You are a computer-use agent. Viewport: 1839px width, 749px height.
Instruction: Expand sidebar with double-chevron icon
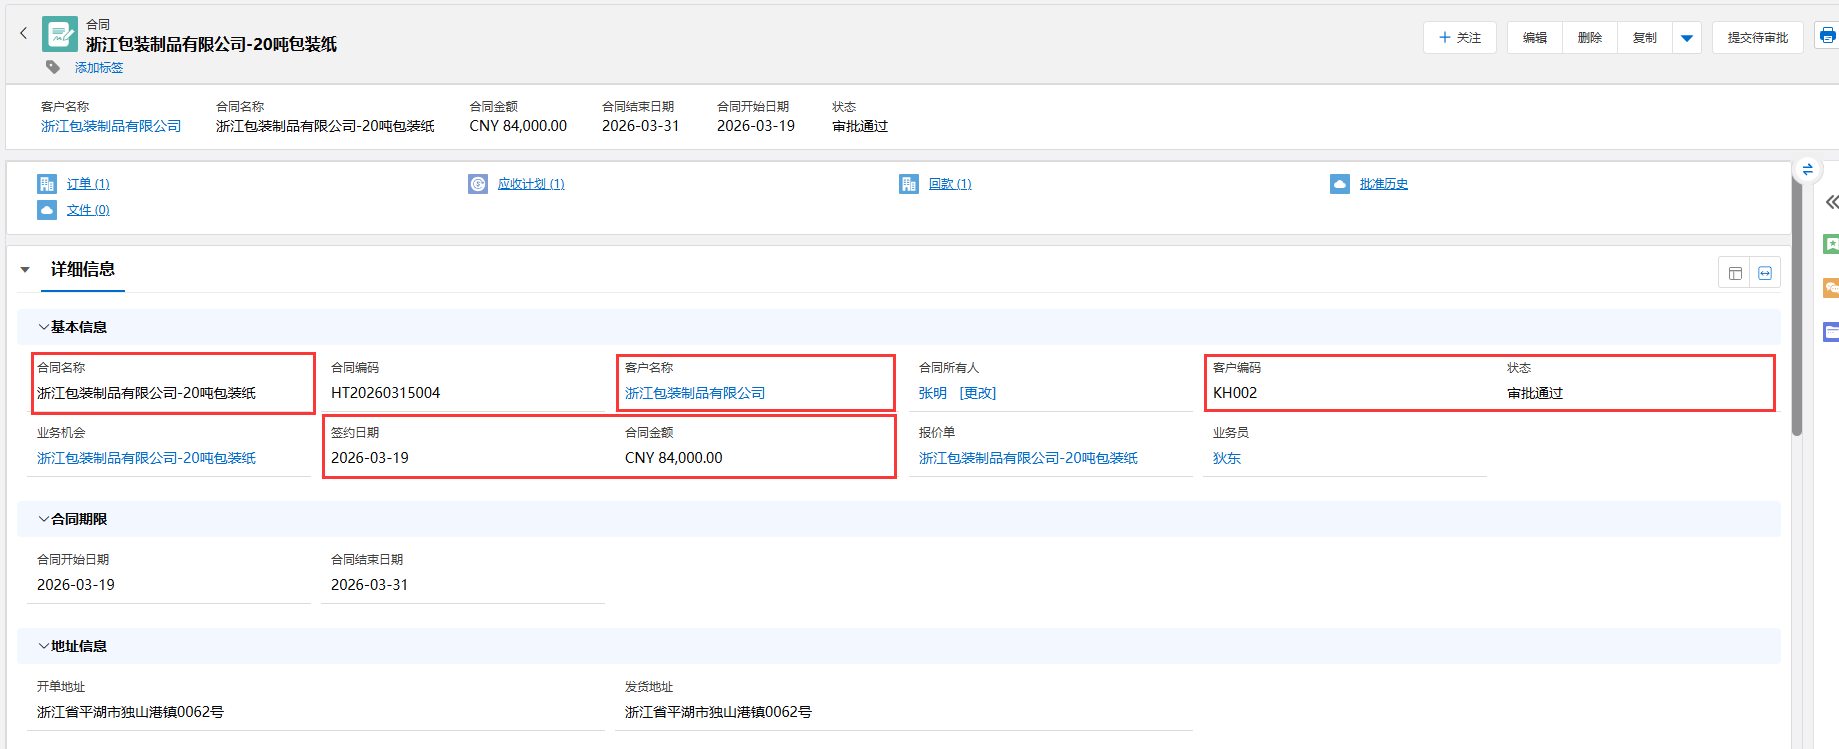pyautogui.click(x=1831, y=202)
